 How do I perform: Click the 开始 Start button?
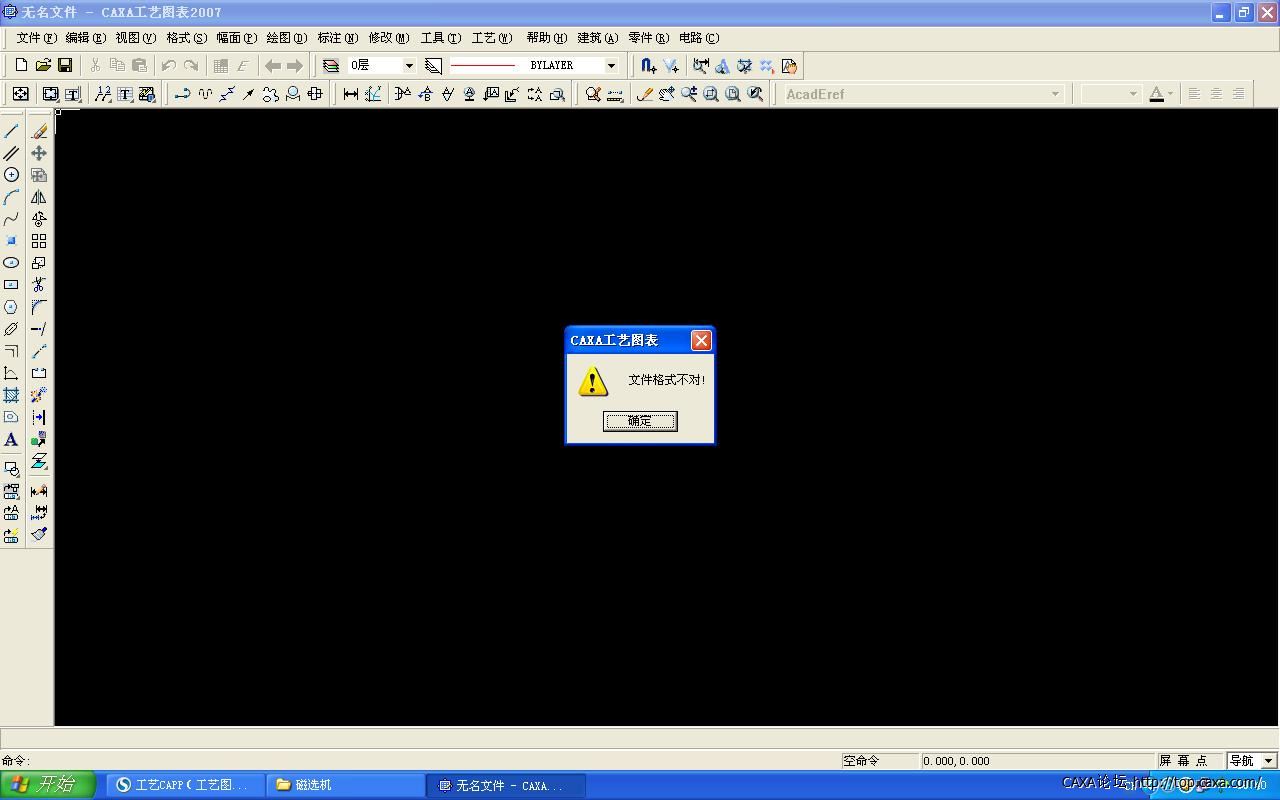[47, 785]
